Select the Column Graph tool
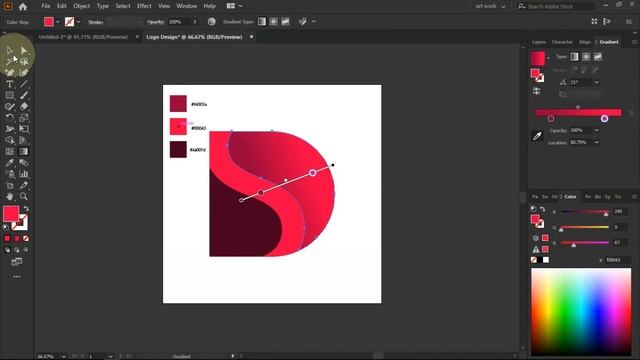Viewport: 640px width, 360px height. (x=24, y=174)
